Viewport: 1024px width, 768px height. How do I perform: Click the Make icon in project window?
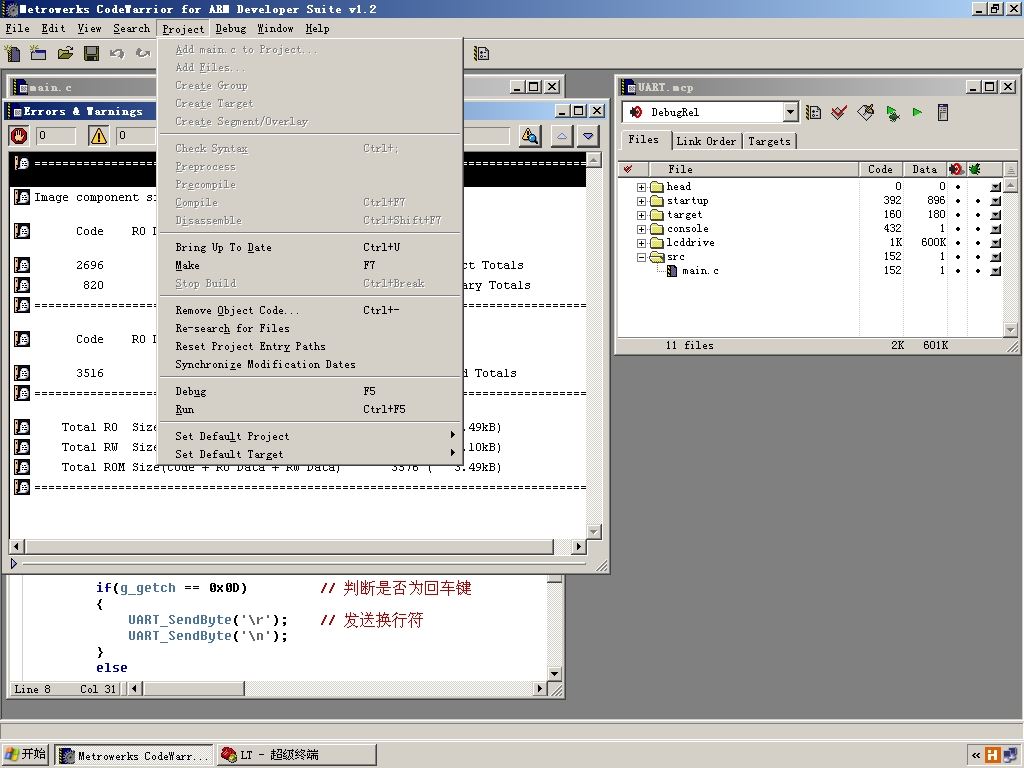coord(866,112)
